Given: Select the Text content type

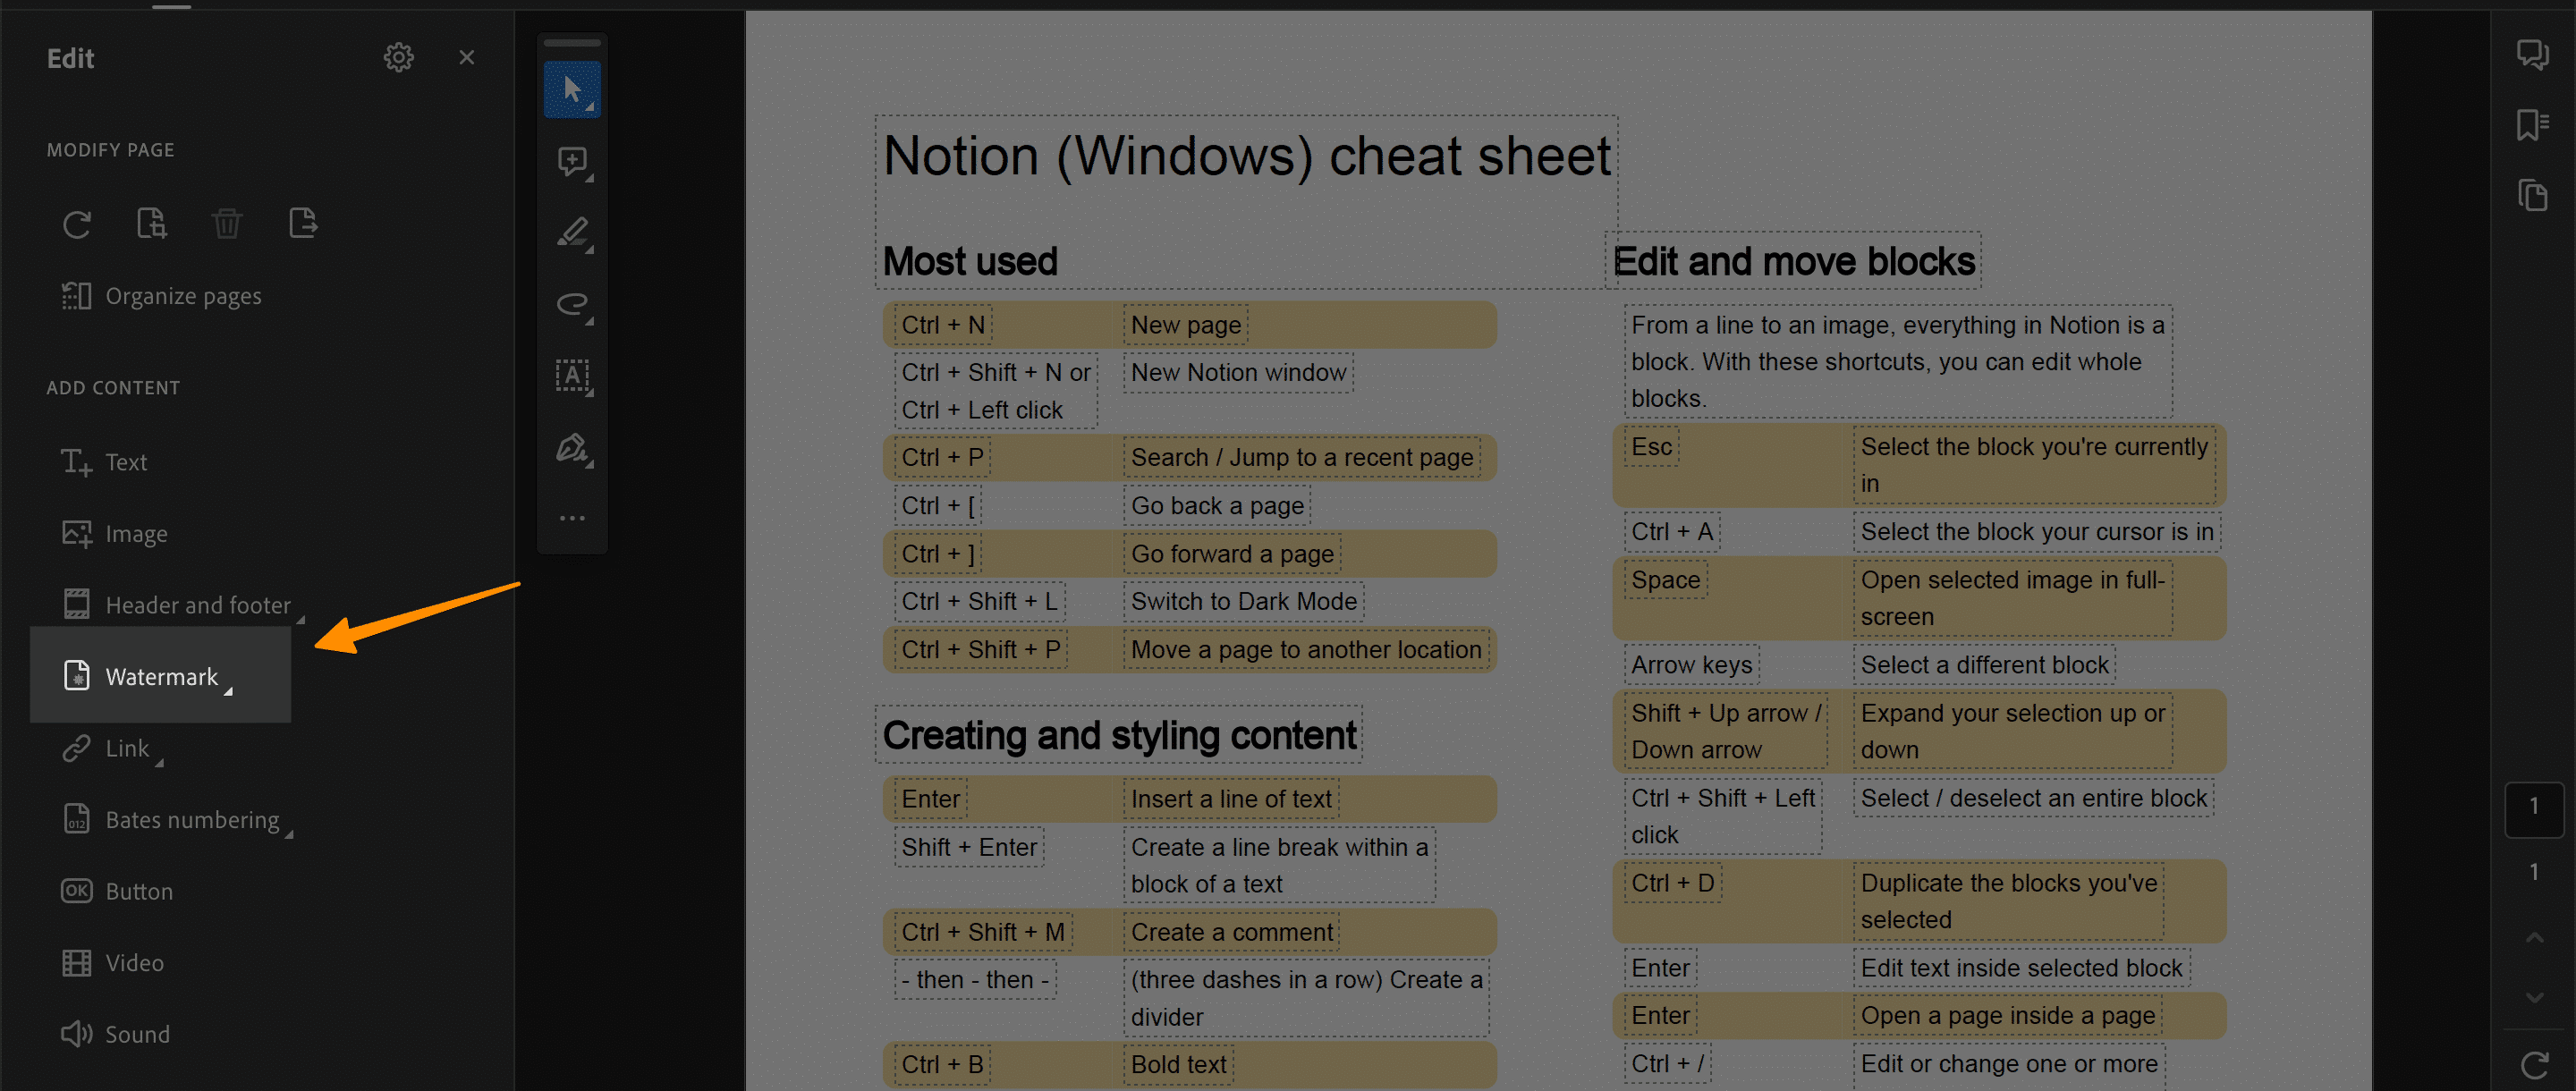Looking at the screenshot, I should pyautogui.click(x=126, y=461).
